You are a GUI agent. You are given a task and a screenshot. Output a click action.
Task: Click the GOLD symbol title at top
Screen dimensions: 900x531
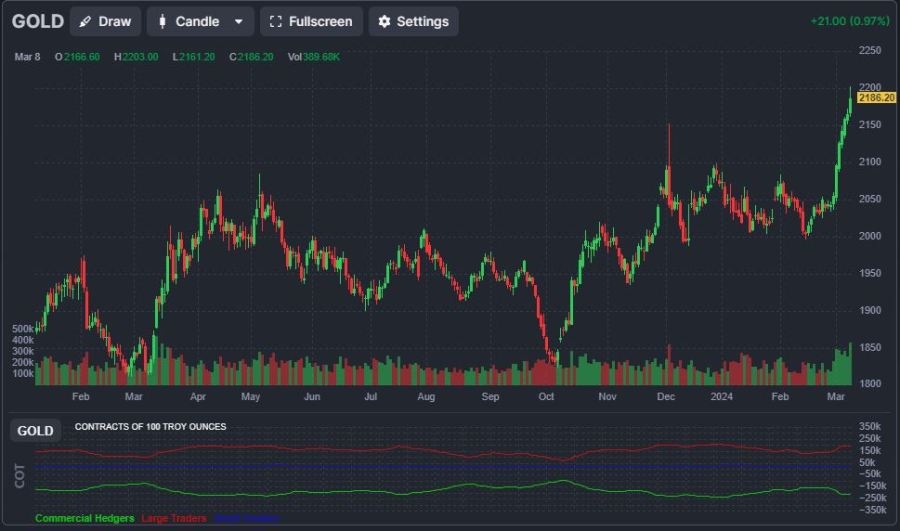(x=38, y=21)
